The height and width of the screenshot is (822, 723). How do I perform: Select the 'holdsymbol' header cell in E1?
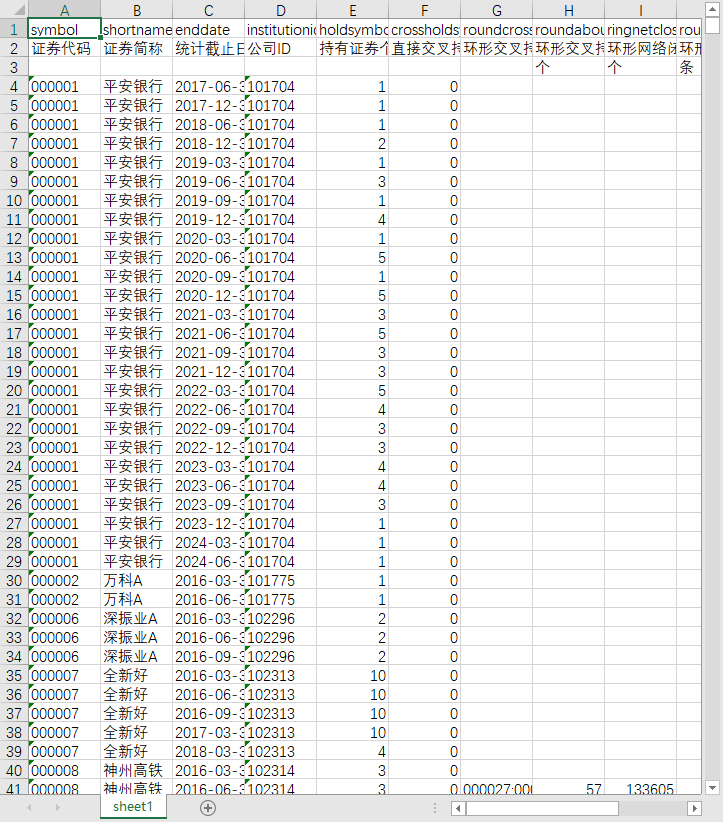click(x=353, y=29)
